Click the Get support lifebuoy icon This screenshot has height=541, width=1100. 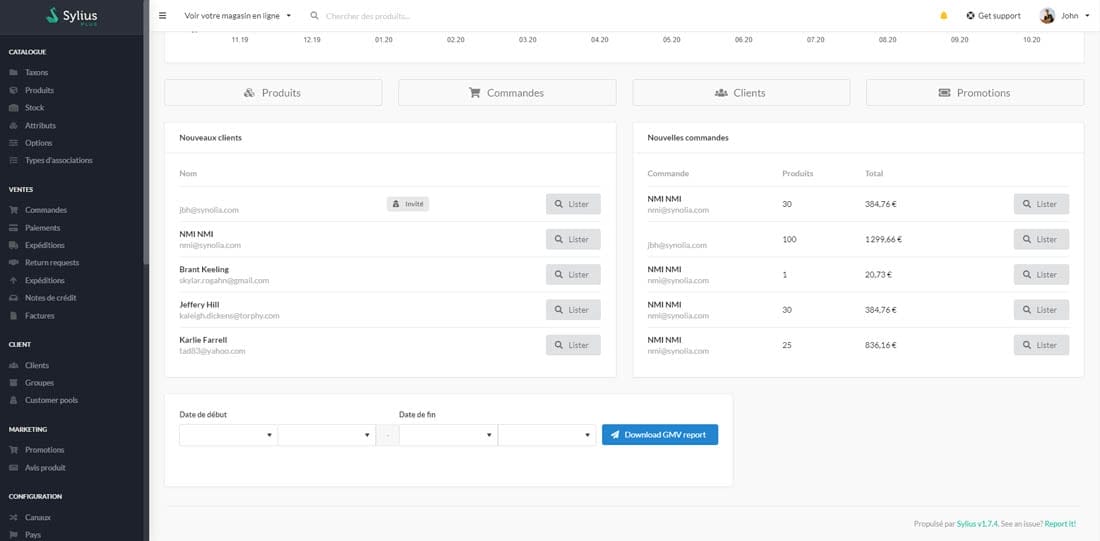tap(970, 15)
